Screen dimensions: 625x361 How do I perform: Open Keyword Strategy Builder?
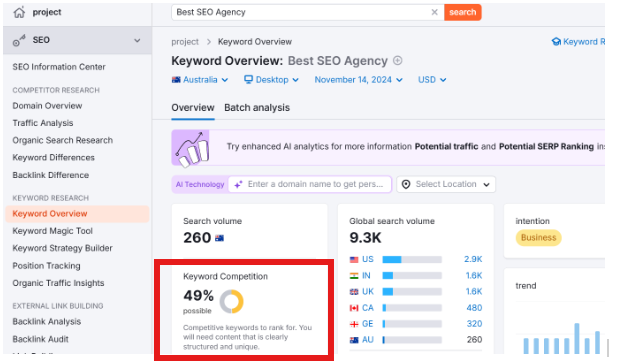point(63,248)
